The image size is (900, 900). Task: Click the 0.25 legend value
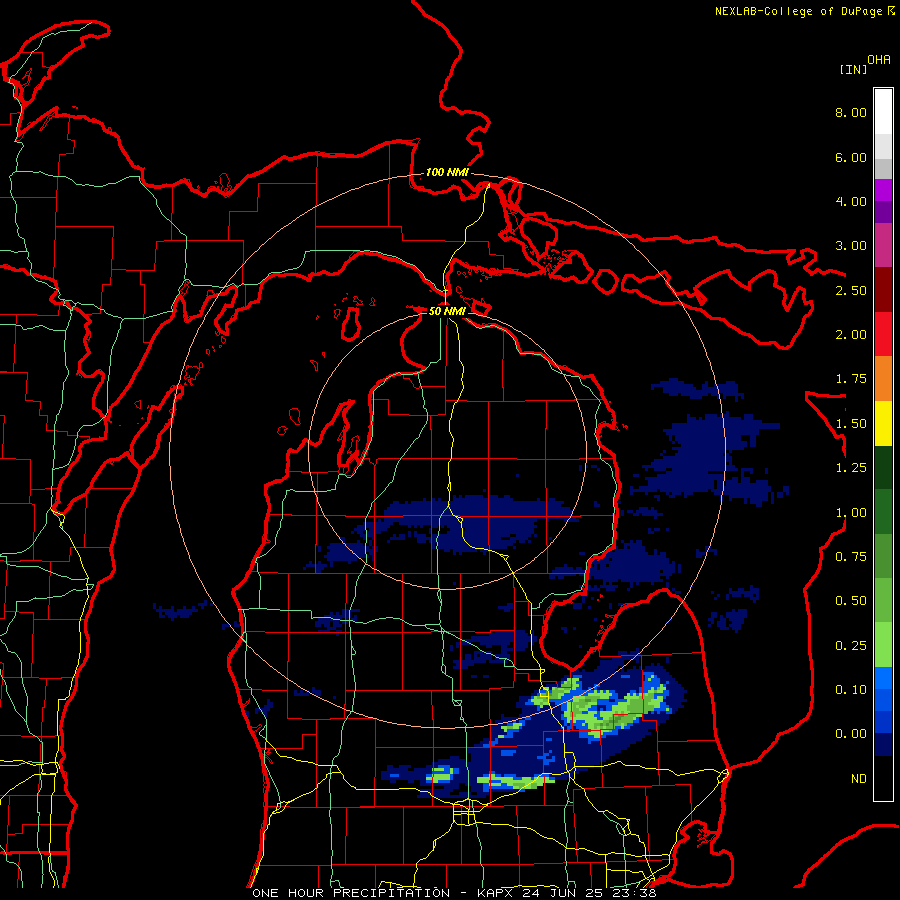851,646
